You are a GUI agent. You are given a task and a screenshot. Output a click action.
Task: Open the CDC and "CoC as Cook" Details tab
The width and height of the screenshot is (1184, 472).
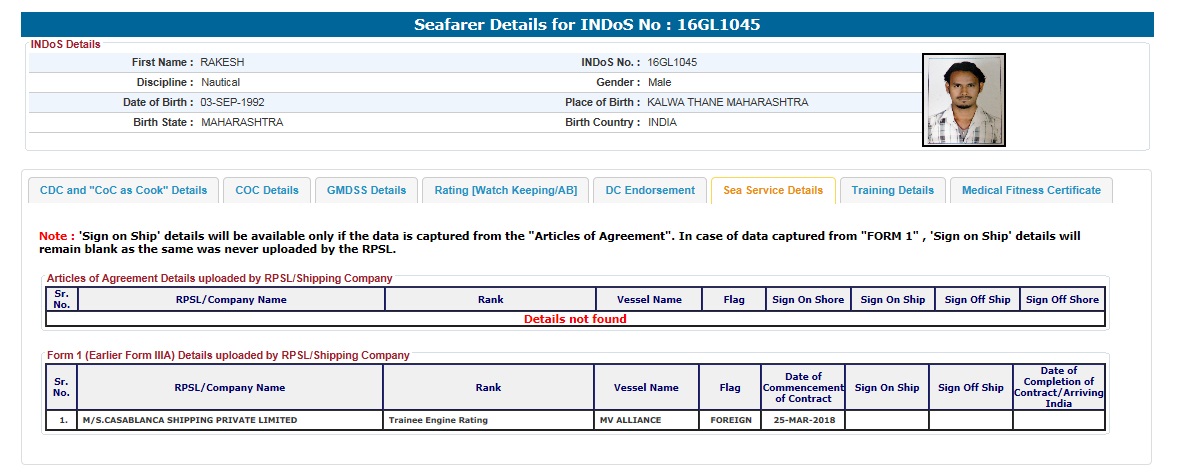123,190
